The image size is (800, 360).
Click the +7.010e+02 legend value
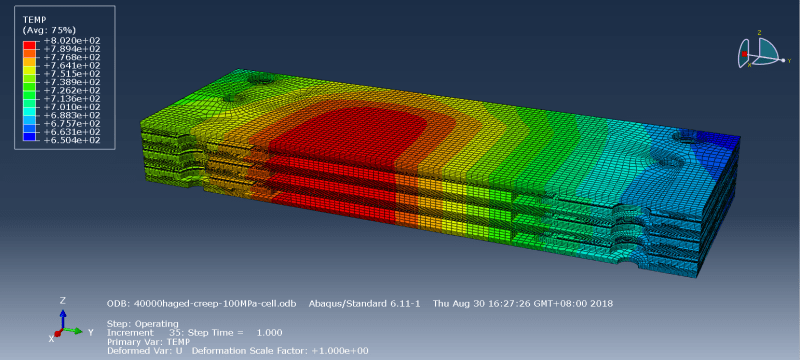click(x=71, y=107)
